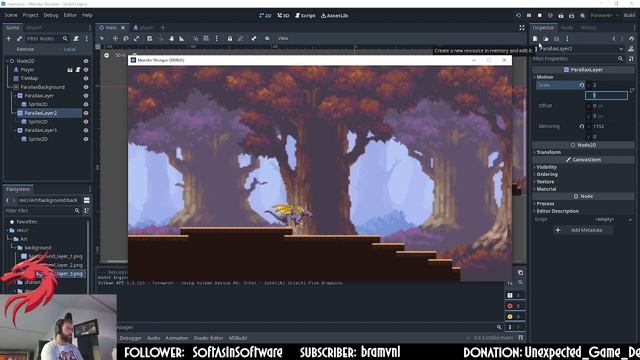Toggle visibility of ParallaxLayer3 node
640x360 pixels.
86,130
